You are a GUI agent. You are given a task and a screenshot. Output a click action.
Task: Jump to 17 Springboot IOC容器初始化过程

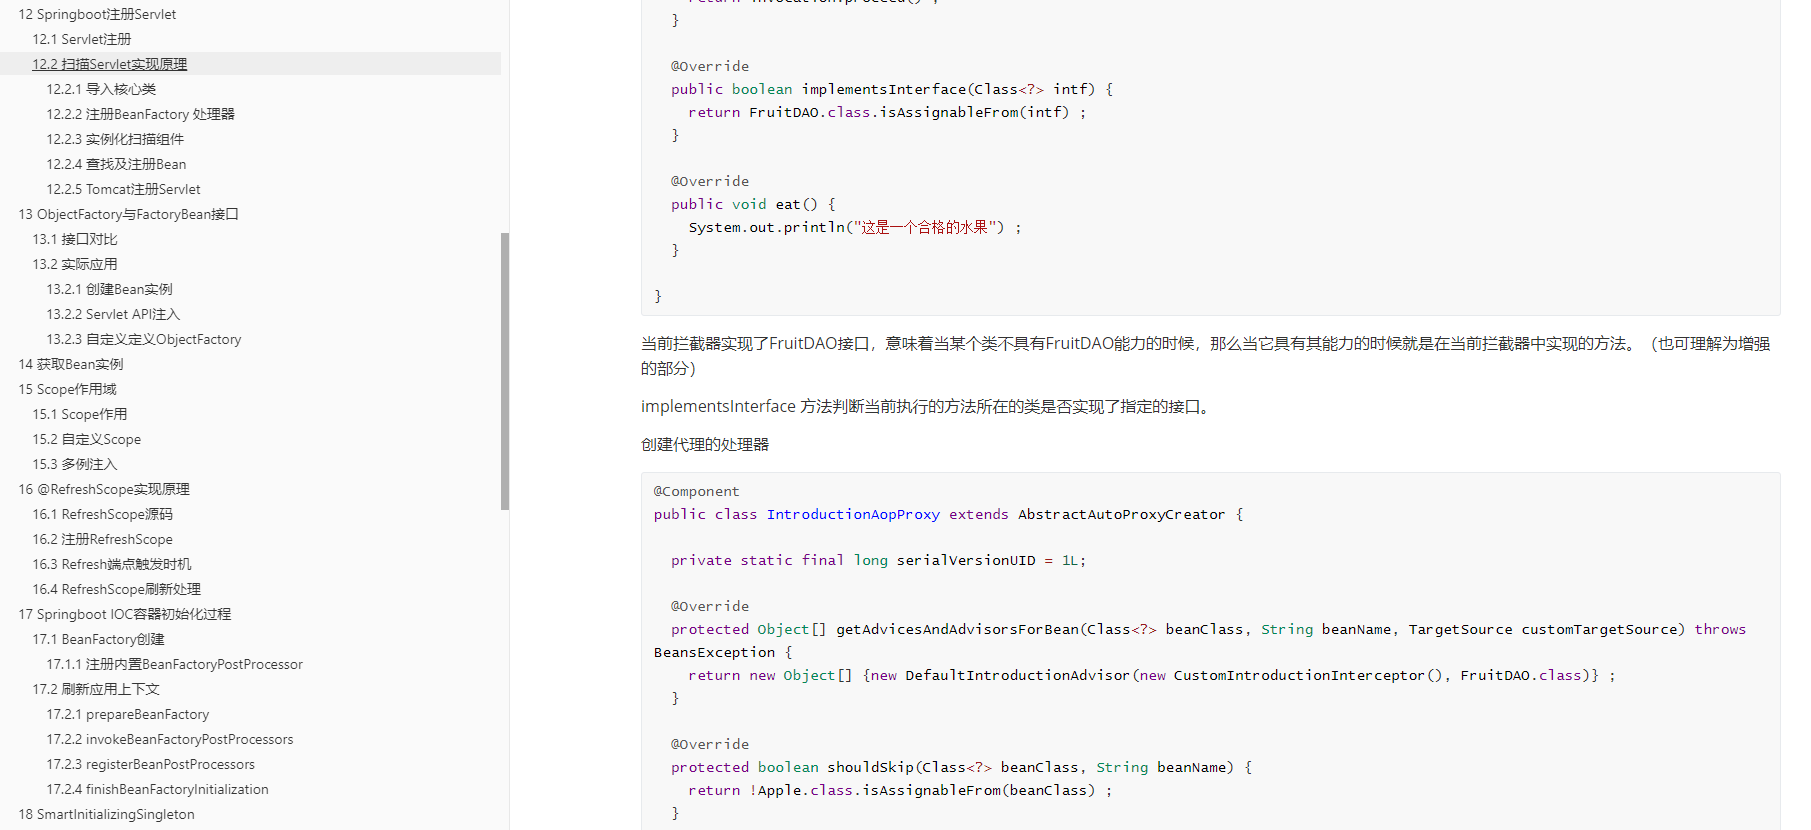tap(125, 614)
